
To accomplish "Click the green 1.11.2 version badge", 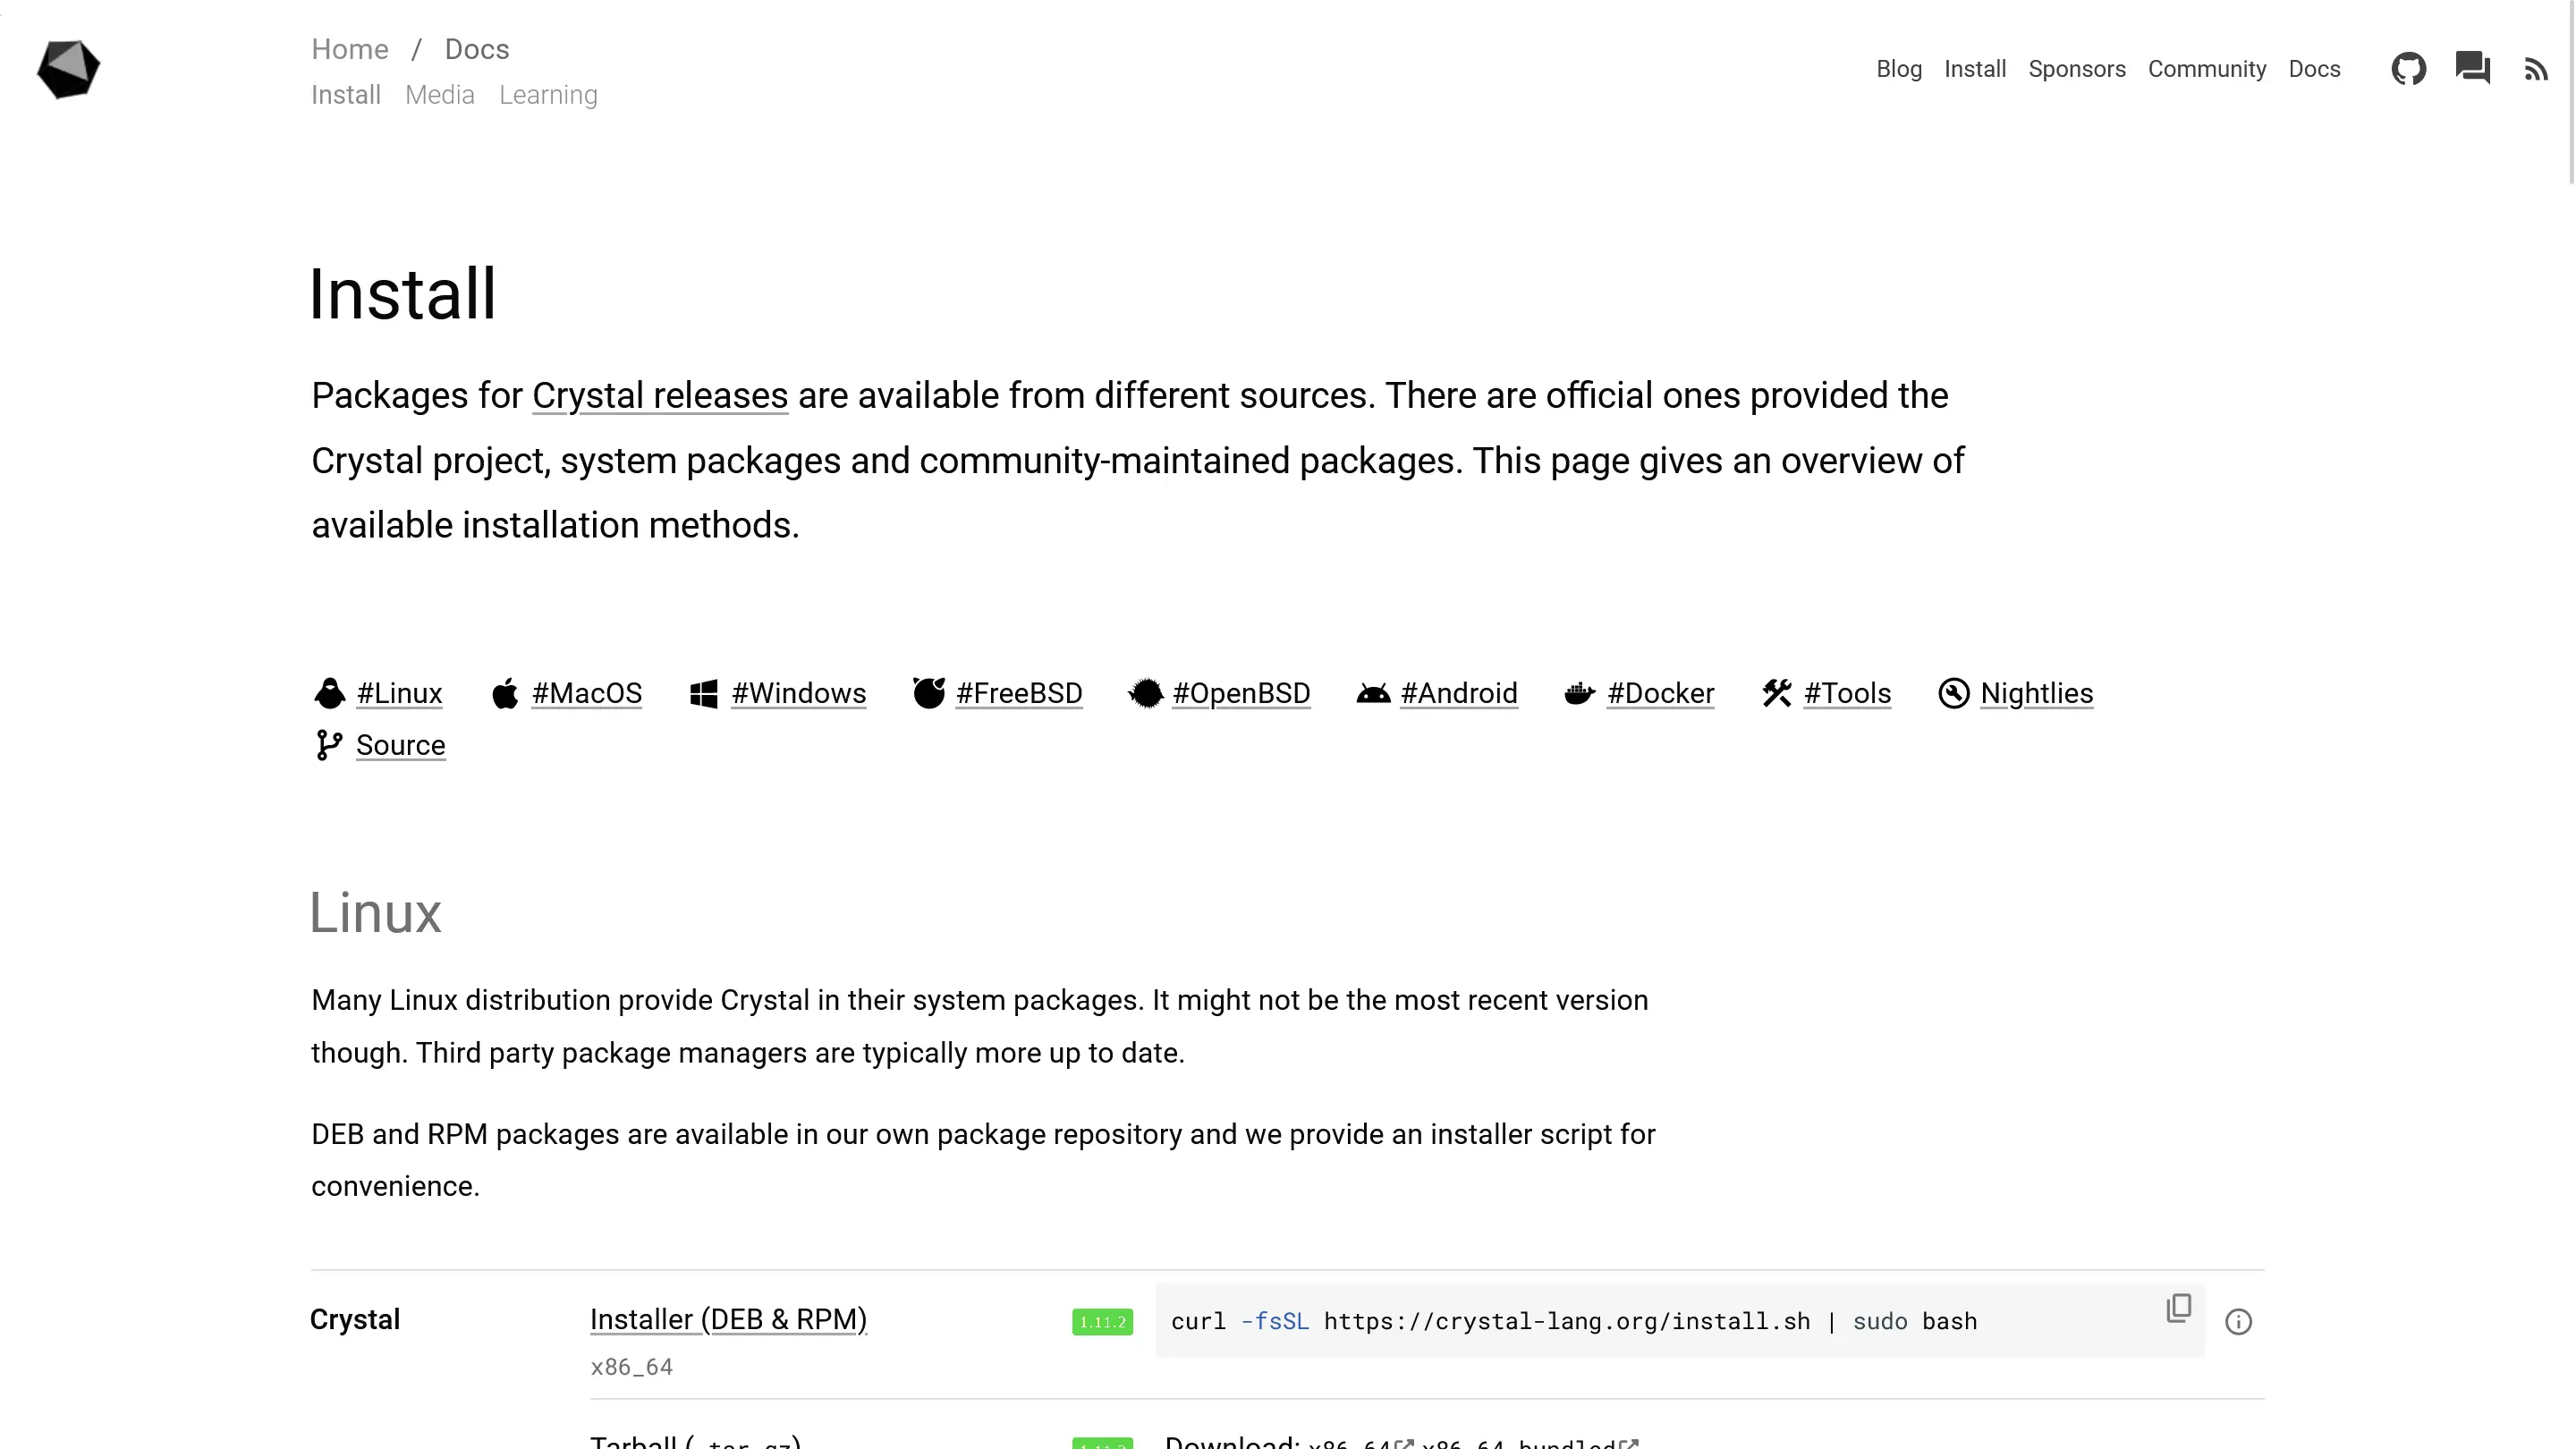I will tap(1101, 1320).
